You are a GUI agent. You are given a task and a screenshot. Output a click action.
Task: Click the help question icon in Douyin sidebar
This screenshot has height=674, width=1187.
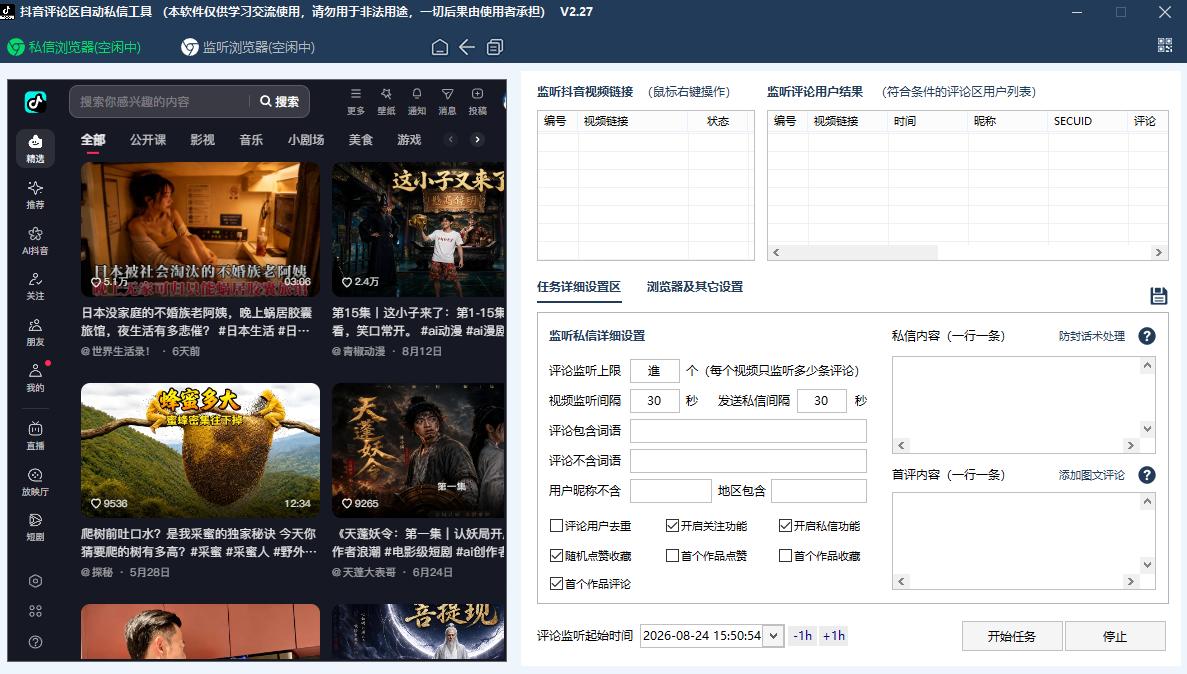(35, 642)
